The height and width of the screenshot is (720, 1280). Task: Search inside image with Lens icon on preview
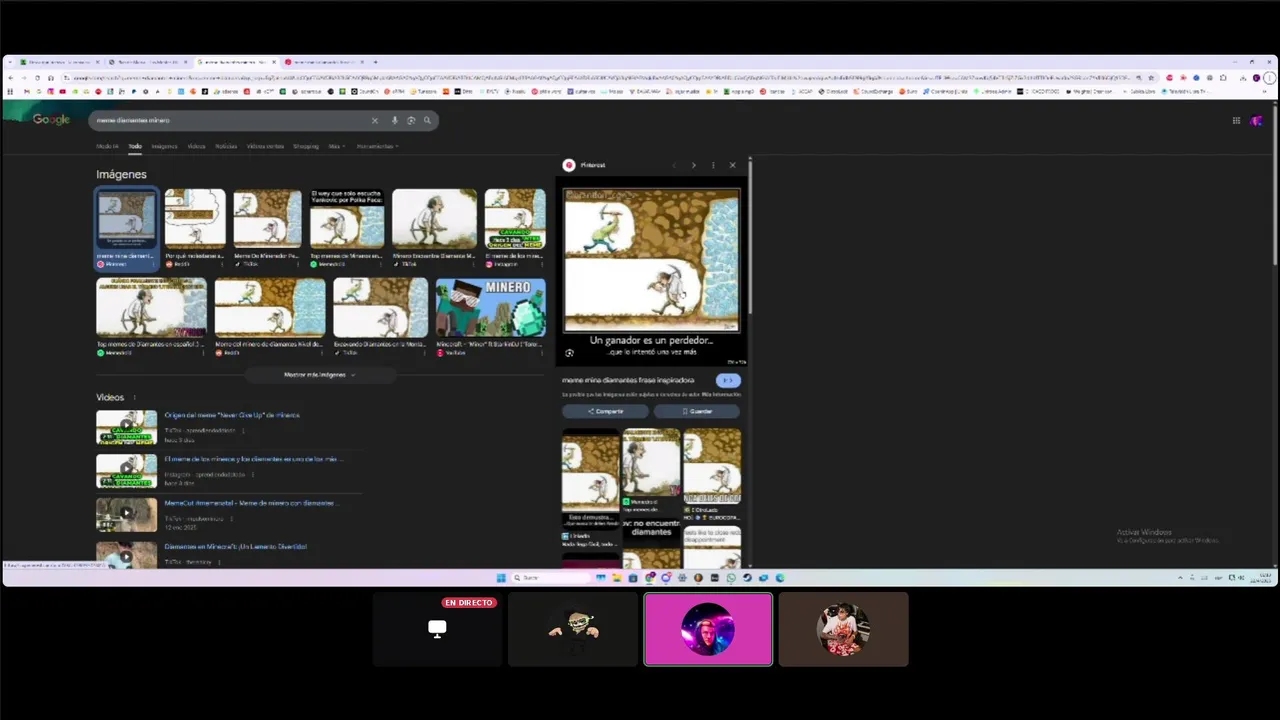[x=569, y=352]
